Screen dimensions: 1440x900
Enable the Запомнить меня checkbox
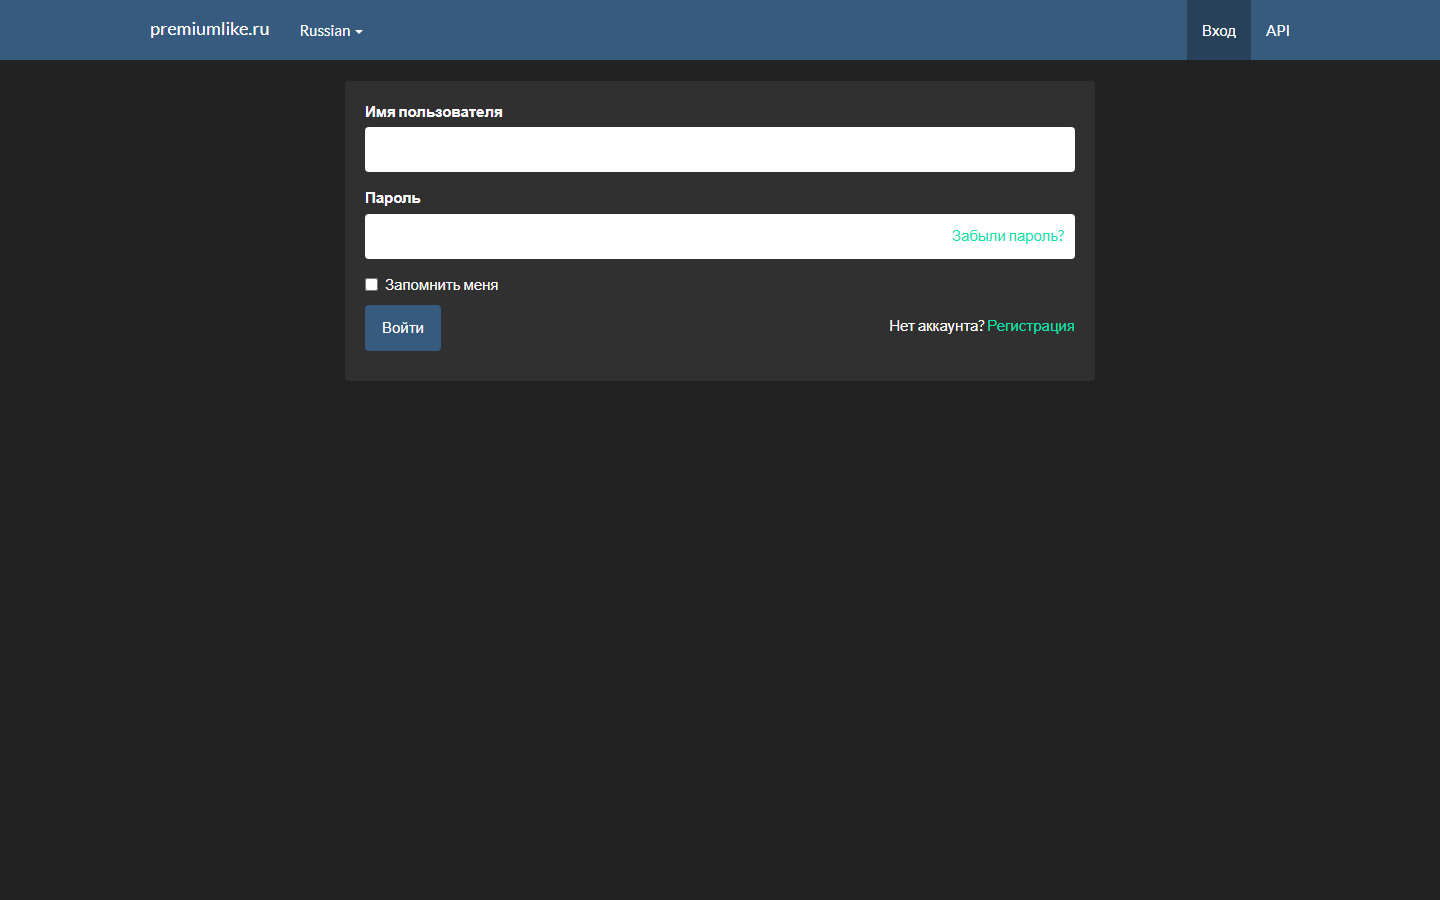371,285
